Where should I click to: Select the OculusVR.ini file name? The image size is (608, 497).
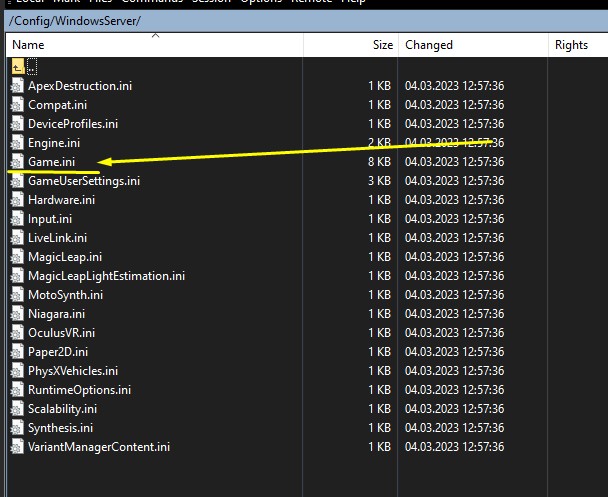[x=61, y=333]
